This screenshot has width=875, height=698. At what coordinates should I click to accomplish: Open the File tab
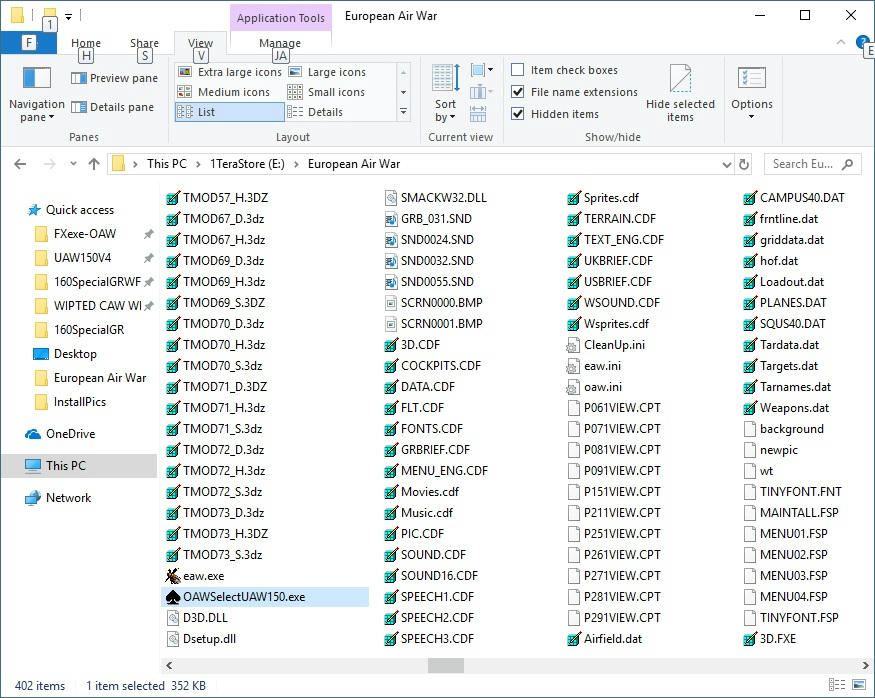click(x=29, y=42)
